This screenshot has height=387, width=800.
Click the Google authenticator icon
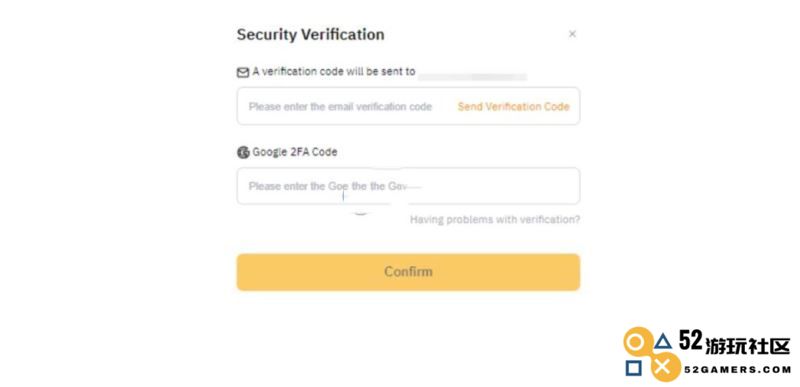click(x=243, y=152)
